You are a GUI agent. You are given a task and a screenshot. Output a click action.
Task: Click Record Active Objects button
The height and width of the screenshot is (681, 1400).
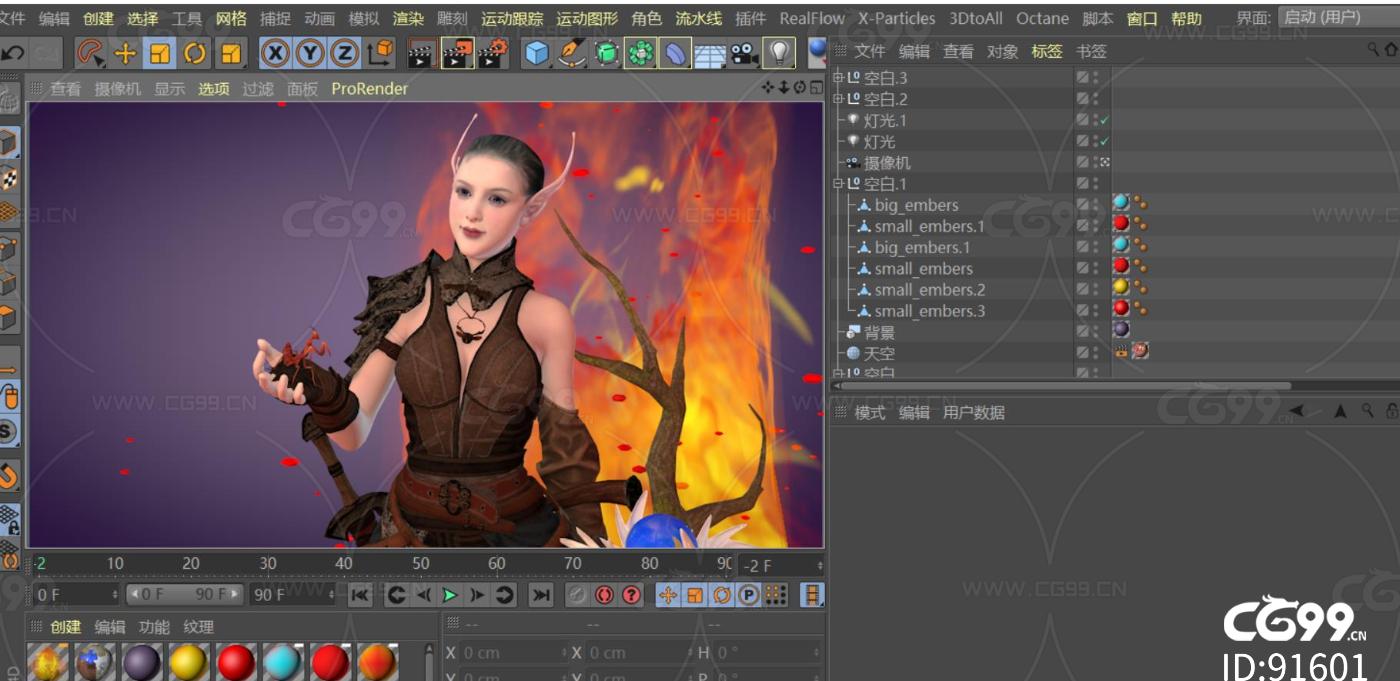pyautogui.click(x=577, y=595)
